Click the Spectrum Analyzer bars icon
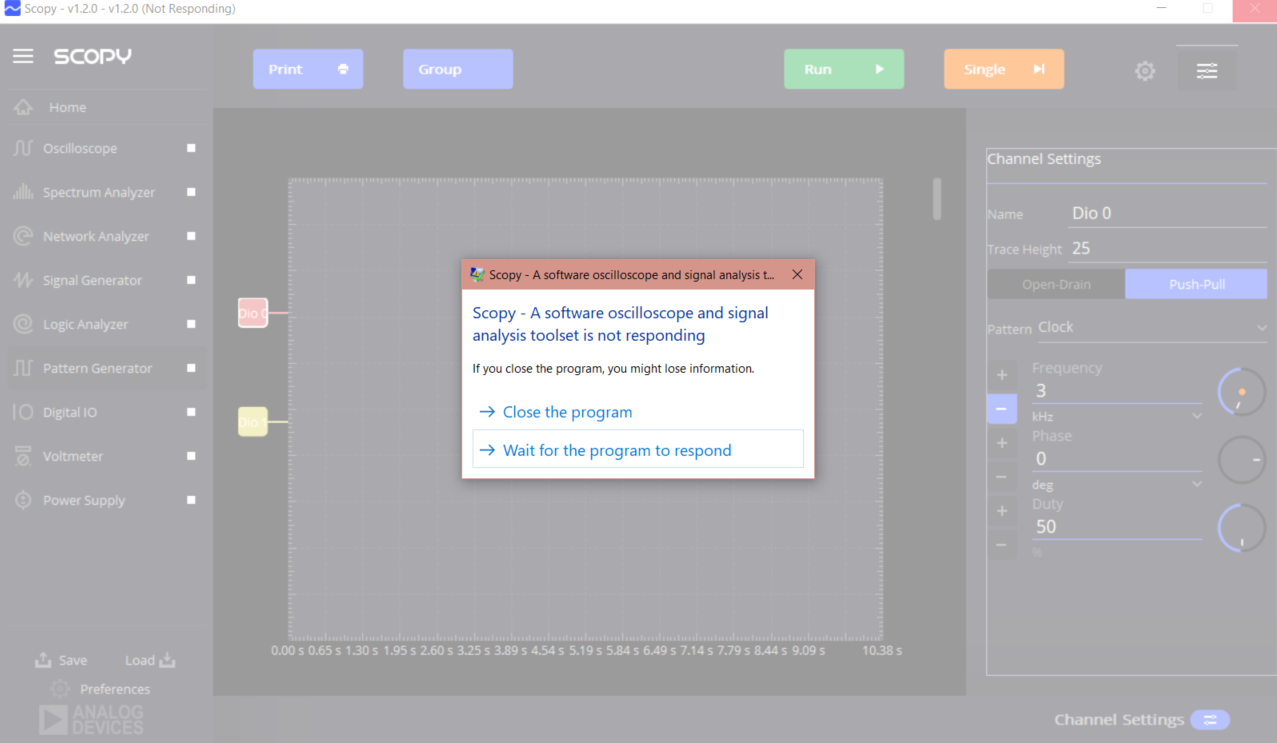Screen dimensions: 1277x743 point(23,192)
